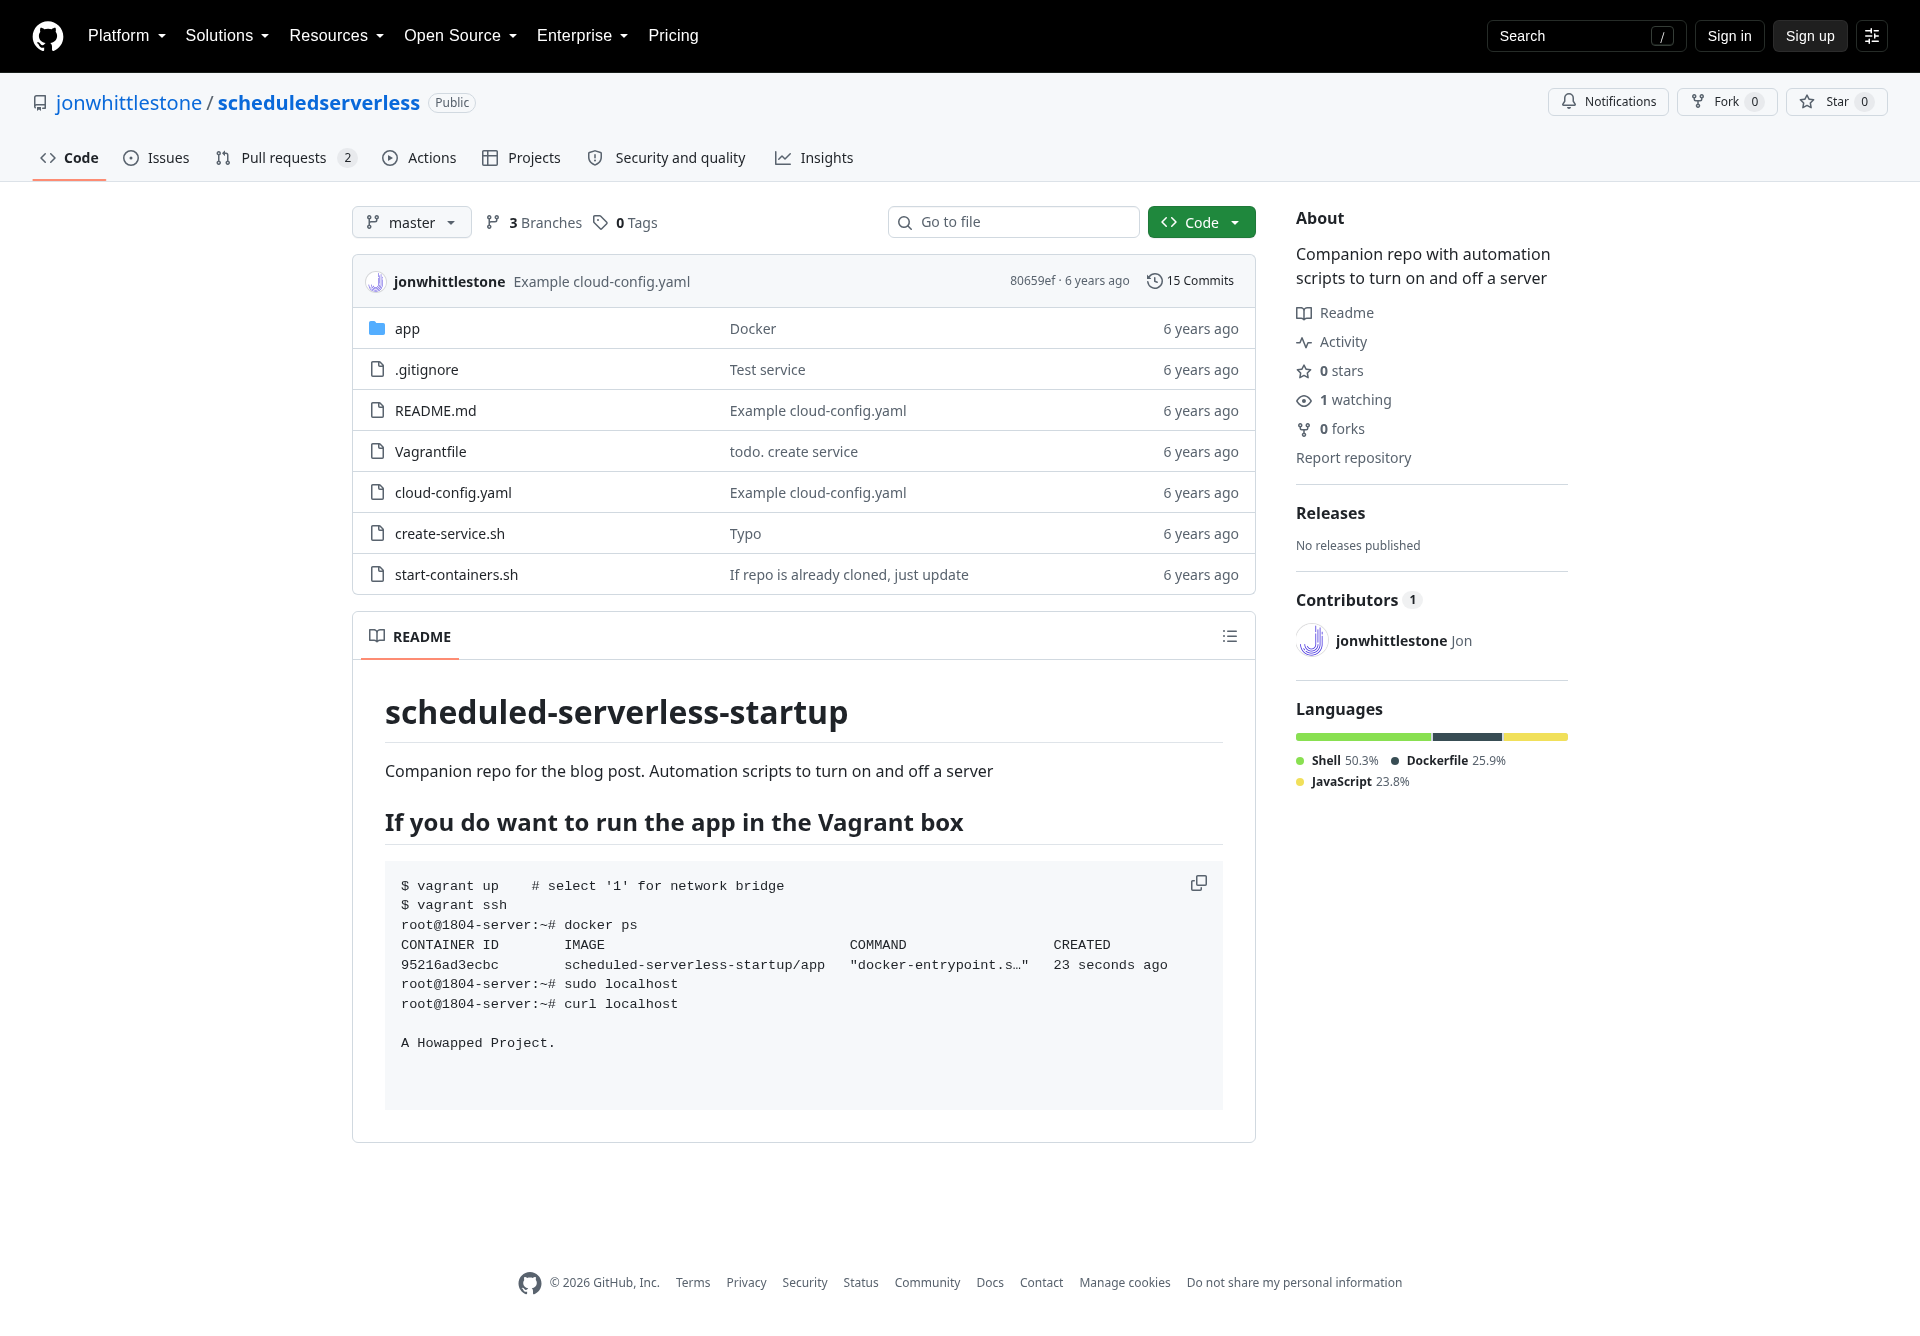Open the Readme link in About
Viewport: 1920px width, 1336px height.
[1335, 313]
